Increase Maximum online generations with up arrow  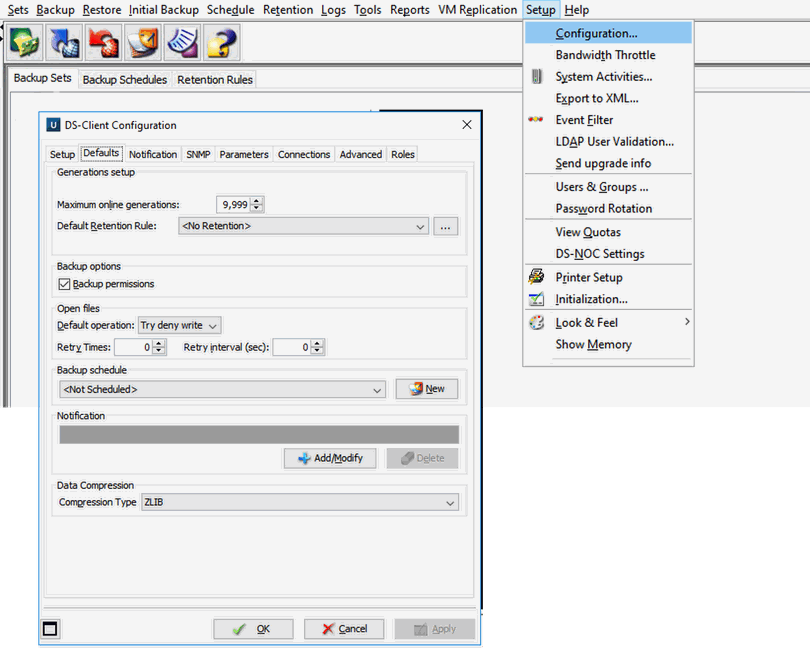click(x=257, y=201)
